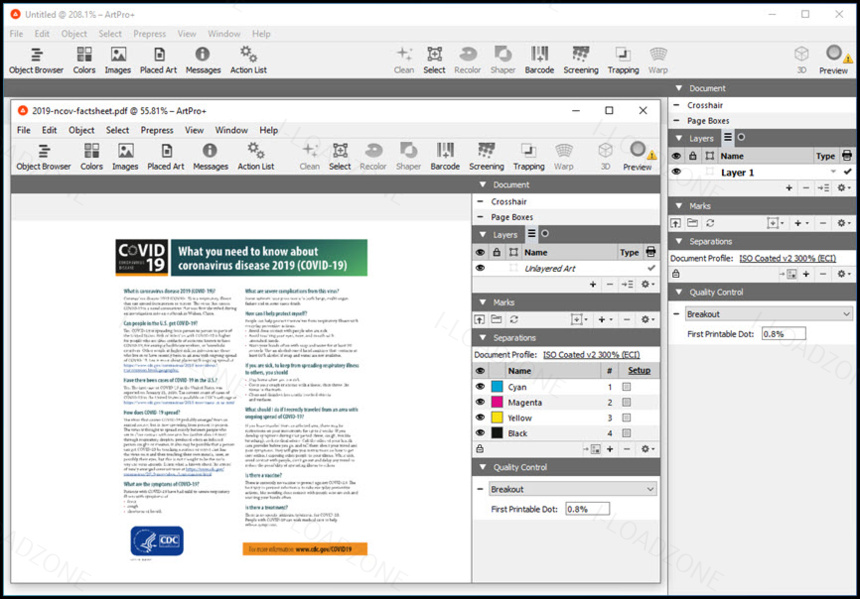
Task: Click First Printable Dot field in the factsheet window
Action: 587,509
